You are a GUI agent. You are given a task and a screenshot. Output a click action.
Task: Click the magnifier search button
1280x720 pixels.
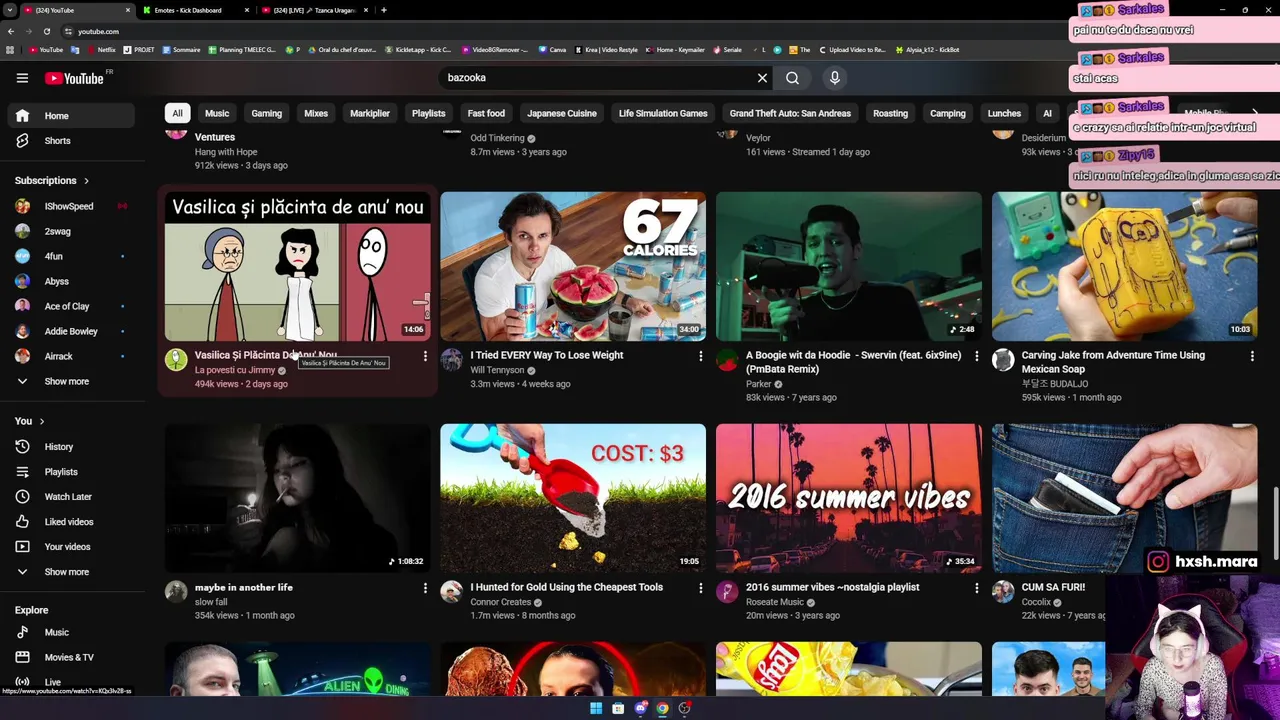[x=792, y=78]
